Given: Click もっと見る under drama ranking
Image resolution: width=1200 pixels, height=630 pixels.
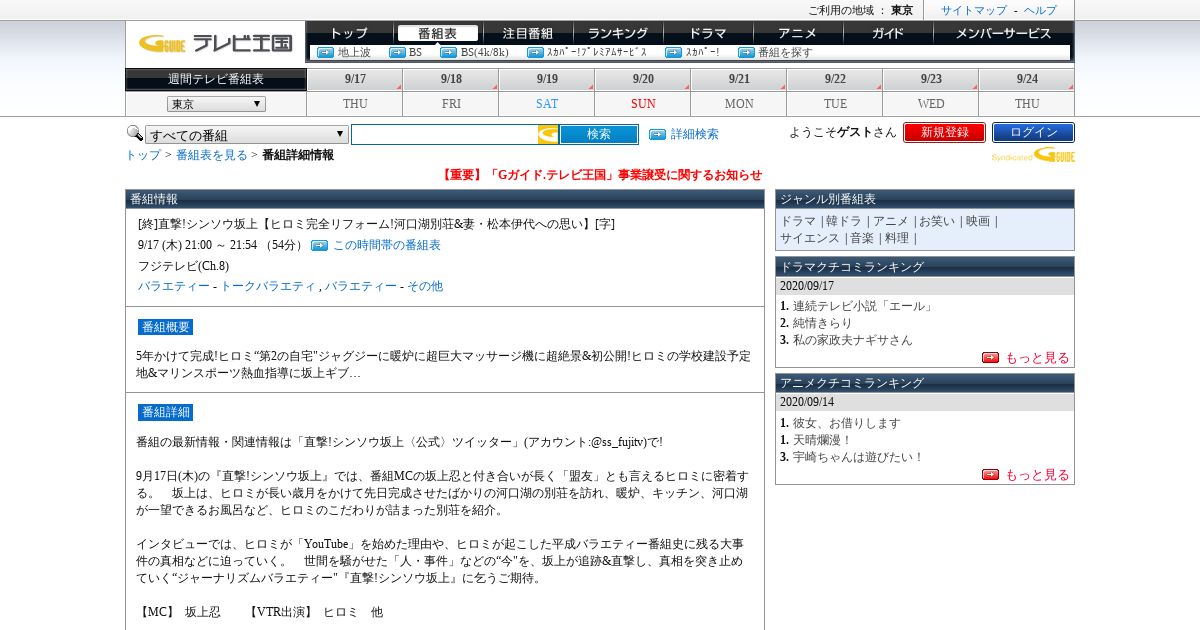Looking at the screenshot, I should 1037,358.
